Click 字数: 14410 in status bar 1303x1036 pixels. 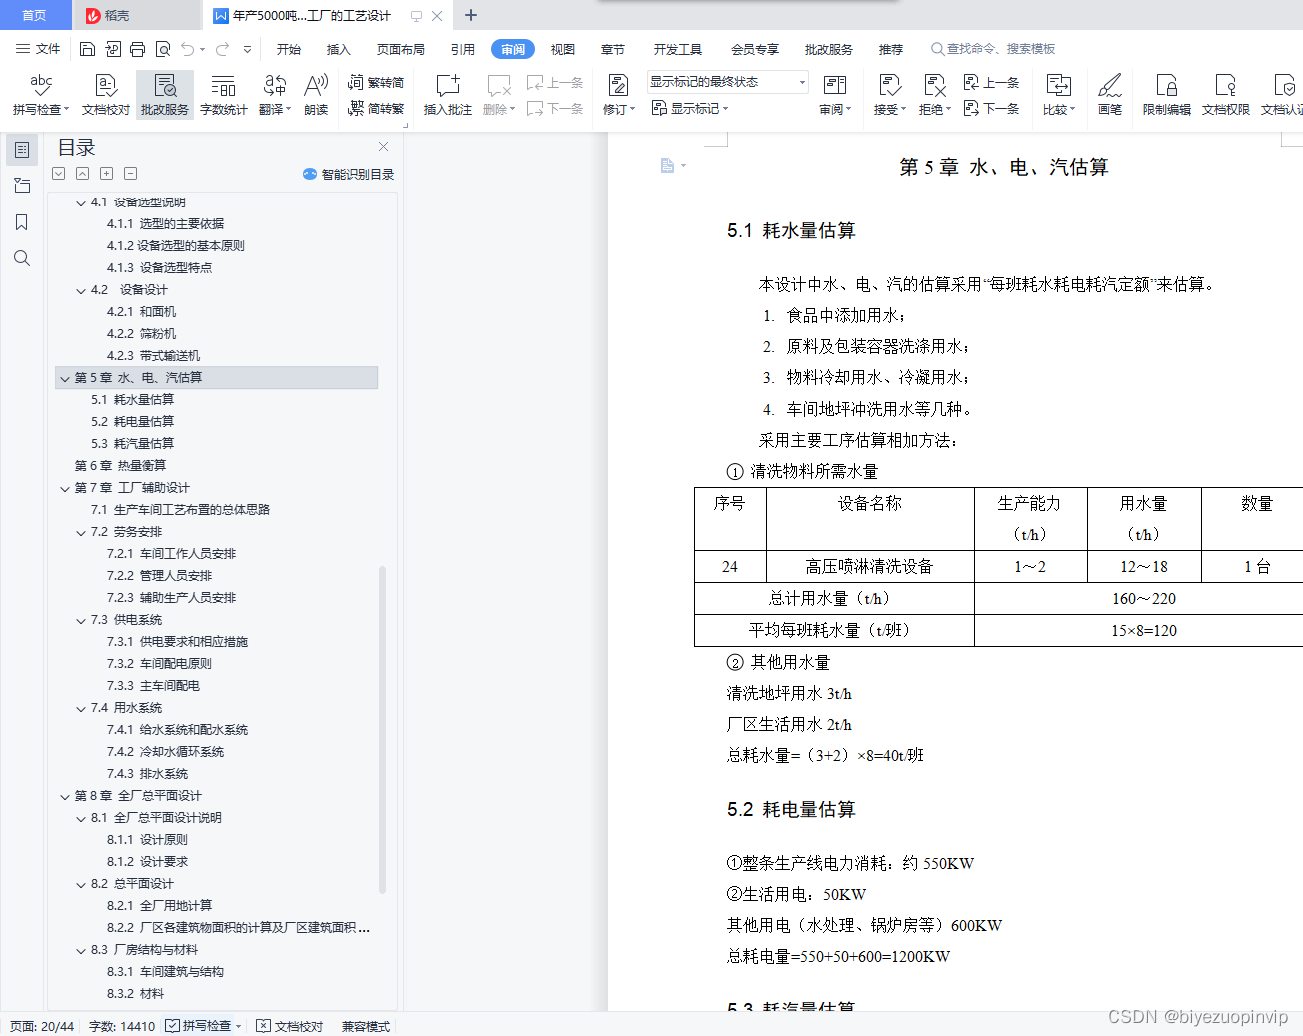121,1026
